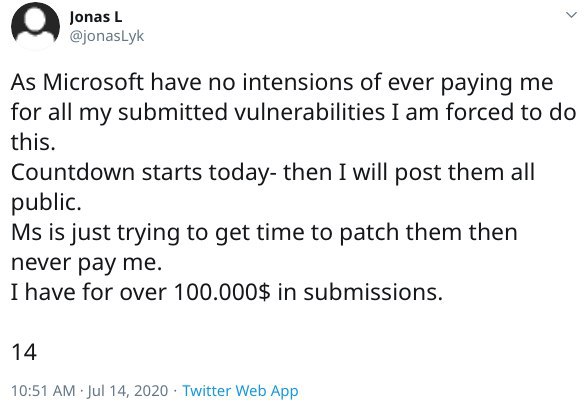Click the word 'intensions' in the tweet
This screenshot has width=588, height=407.
(298, 82)
